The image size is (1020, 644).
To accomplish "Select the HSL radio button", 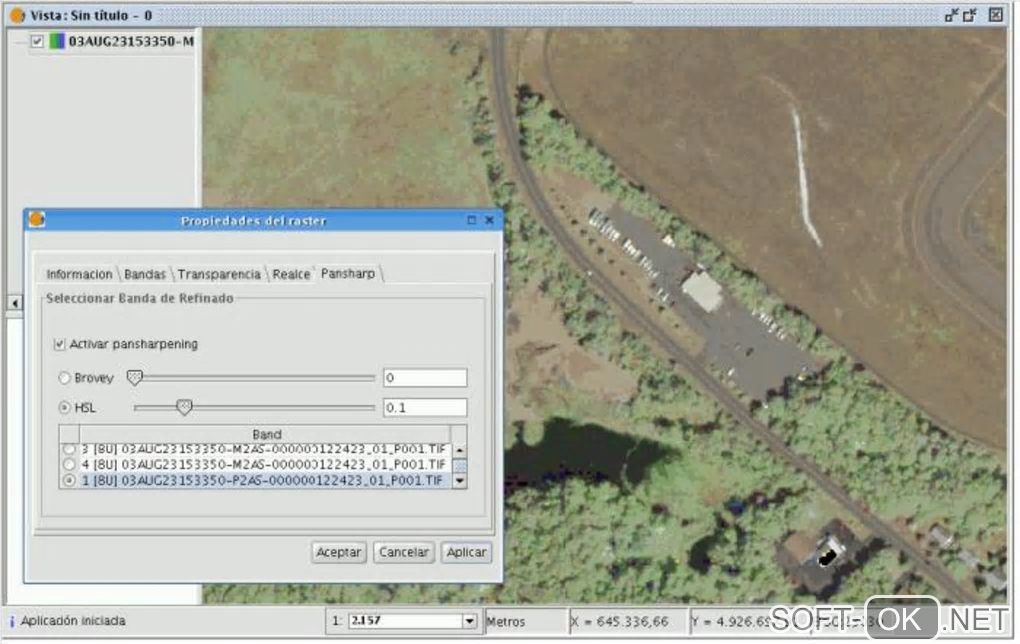I will click(64, 408).
